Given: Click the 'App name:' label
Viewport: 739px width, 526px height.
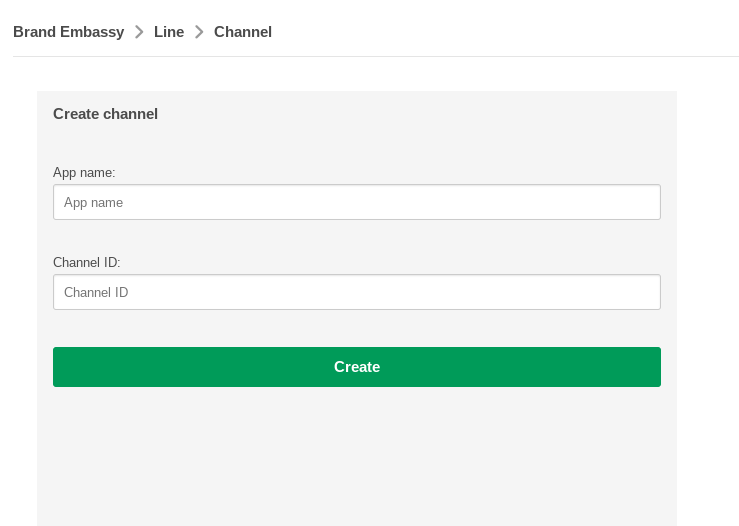Looking at the screenshot, I should point(84,173).
